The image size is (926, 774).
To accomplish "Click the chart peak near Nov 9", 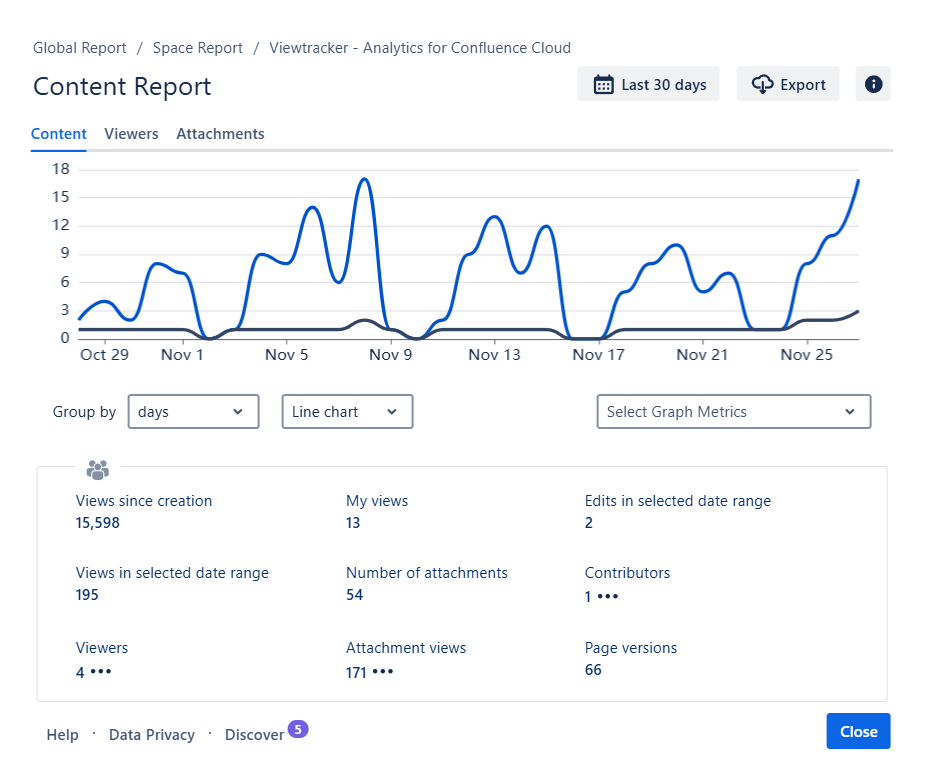I will [x=365, y=180].
